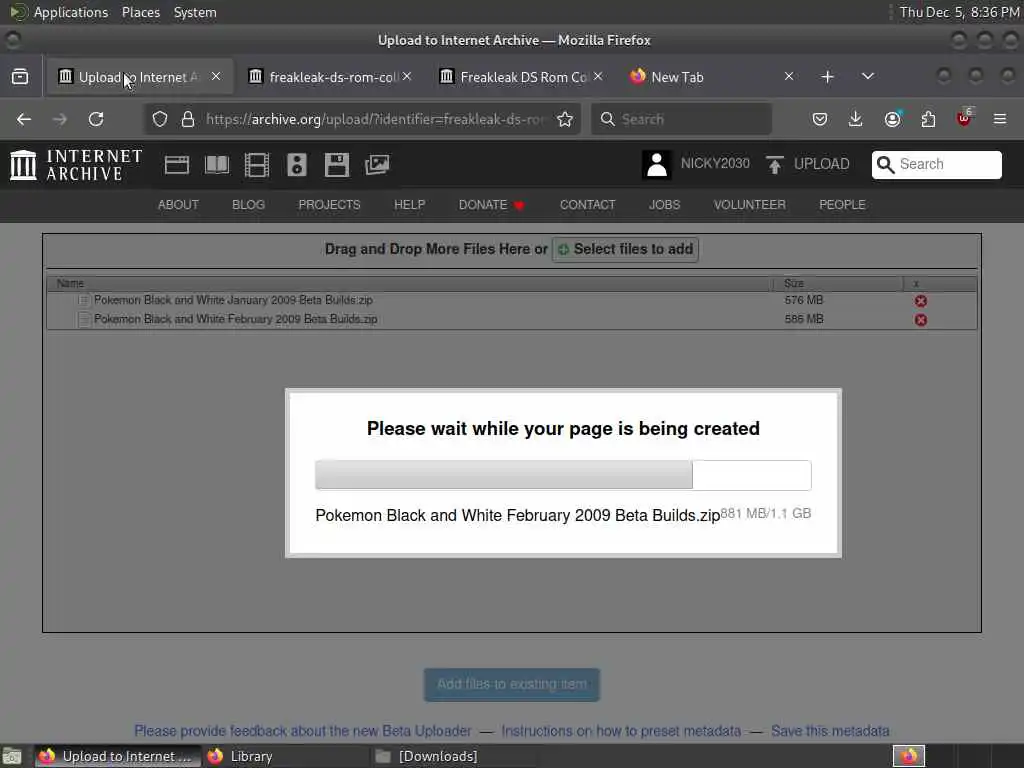The height and width of the screenshot is (768, 1024).
Task: Open the Images icon in Archive navbar
Action: (x=377, y=165)
